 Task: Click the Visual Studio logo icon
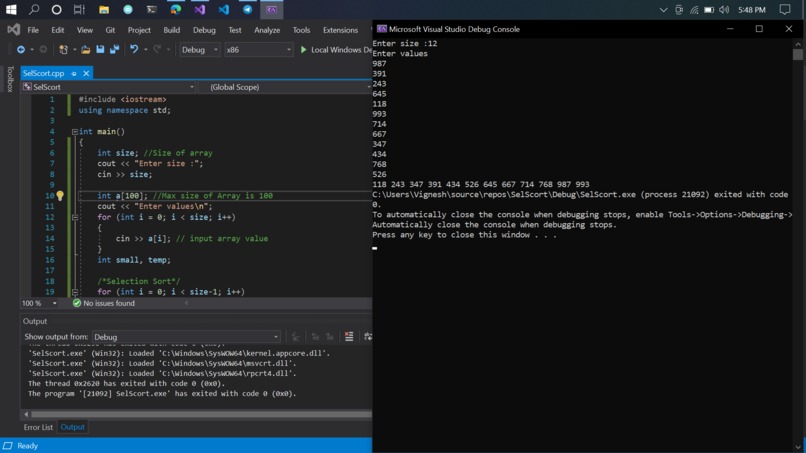coord(13,30)
